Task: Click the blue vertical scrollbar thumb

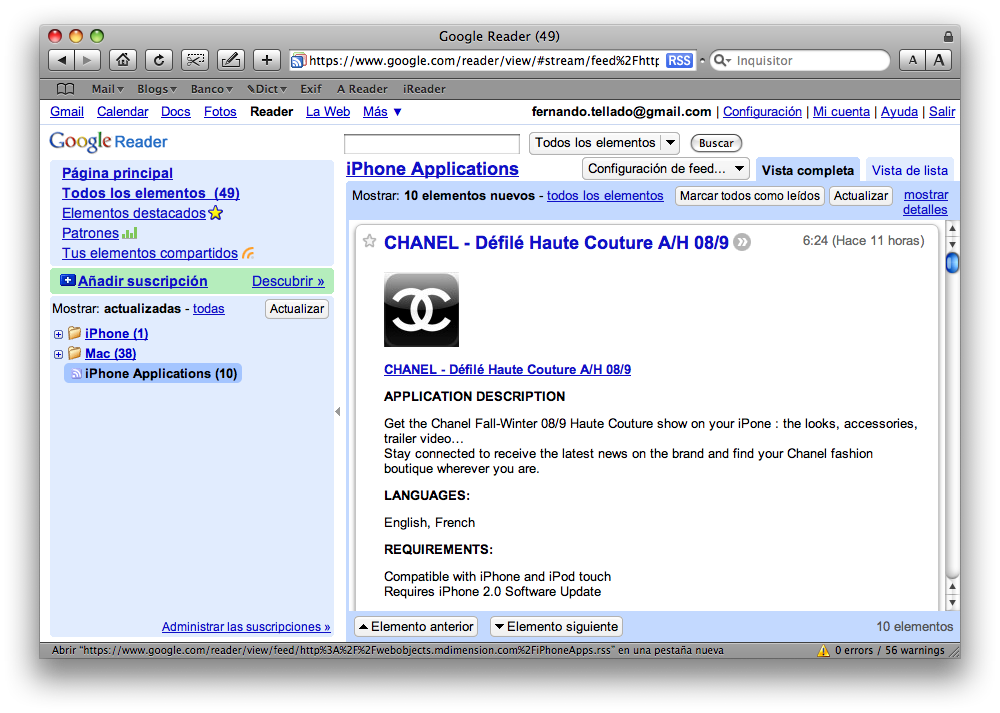Action: coord(952,263)
